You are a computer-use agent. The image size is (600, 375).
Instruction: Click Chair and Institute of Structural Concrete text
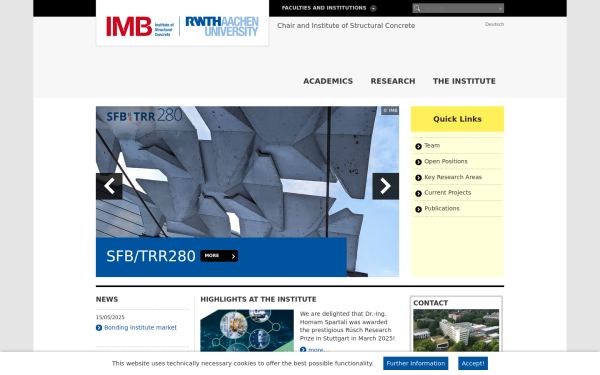(x=346, y=26)
